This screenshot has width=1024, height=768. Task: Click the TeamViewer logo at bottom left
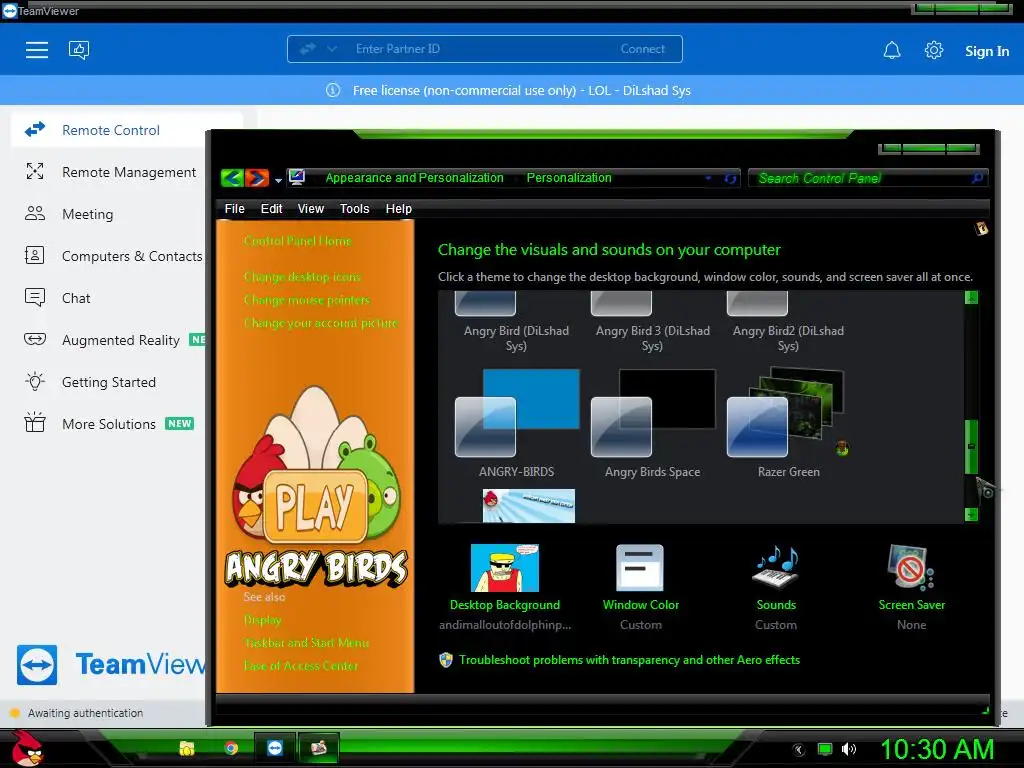click(37, 665)
